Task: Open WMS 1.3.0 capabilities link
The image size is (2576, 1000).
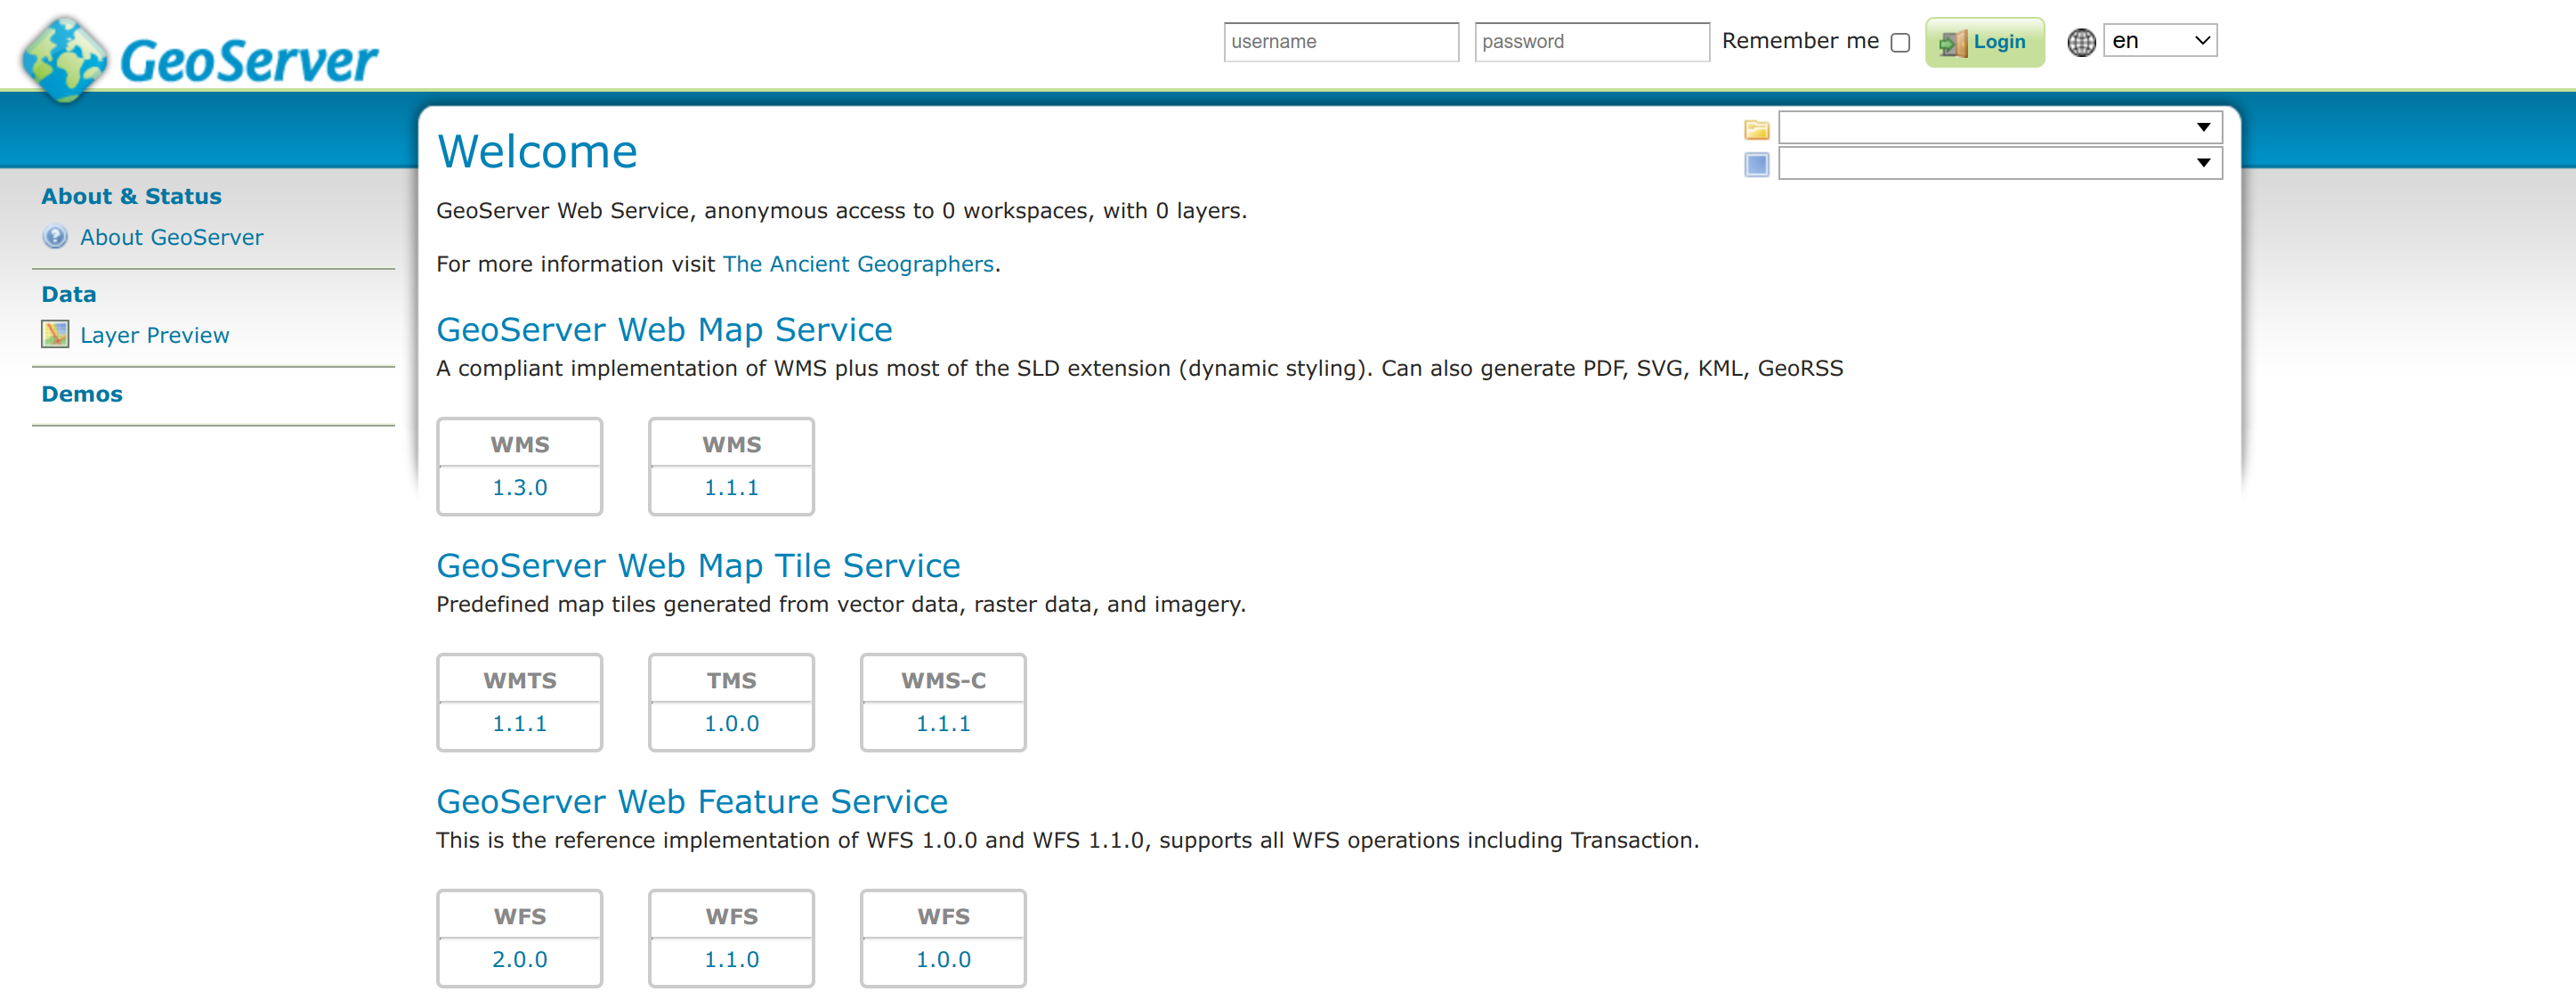Action: pyautogui.click(x=519, y=488)
